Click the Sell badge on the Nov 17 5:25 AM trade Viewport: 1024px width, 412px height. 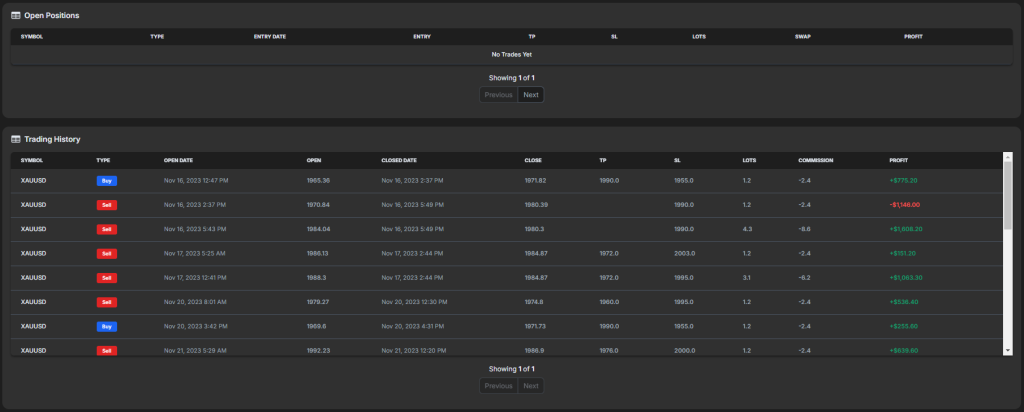pyautogui.click(x=107, y=253)
